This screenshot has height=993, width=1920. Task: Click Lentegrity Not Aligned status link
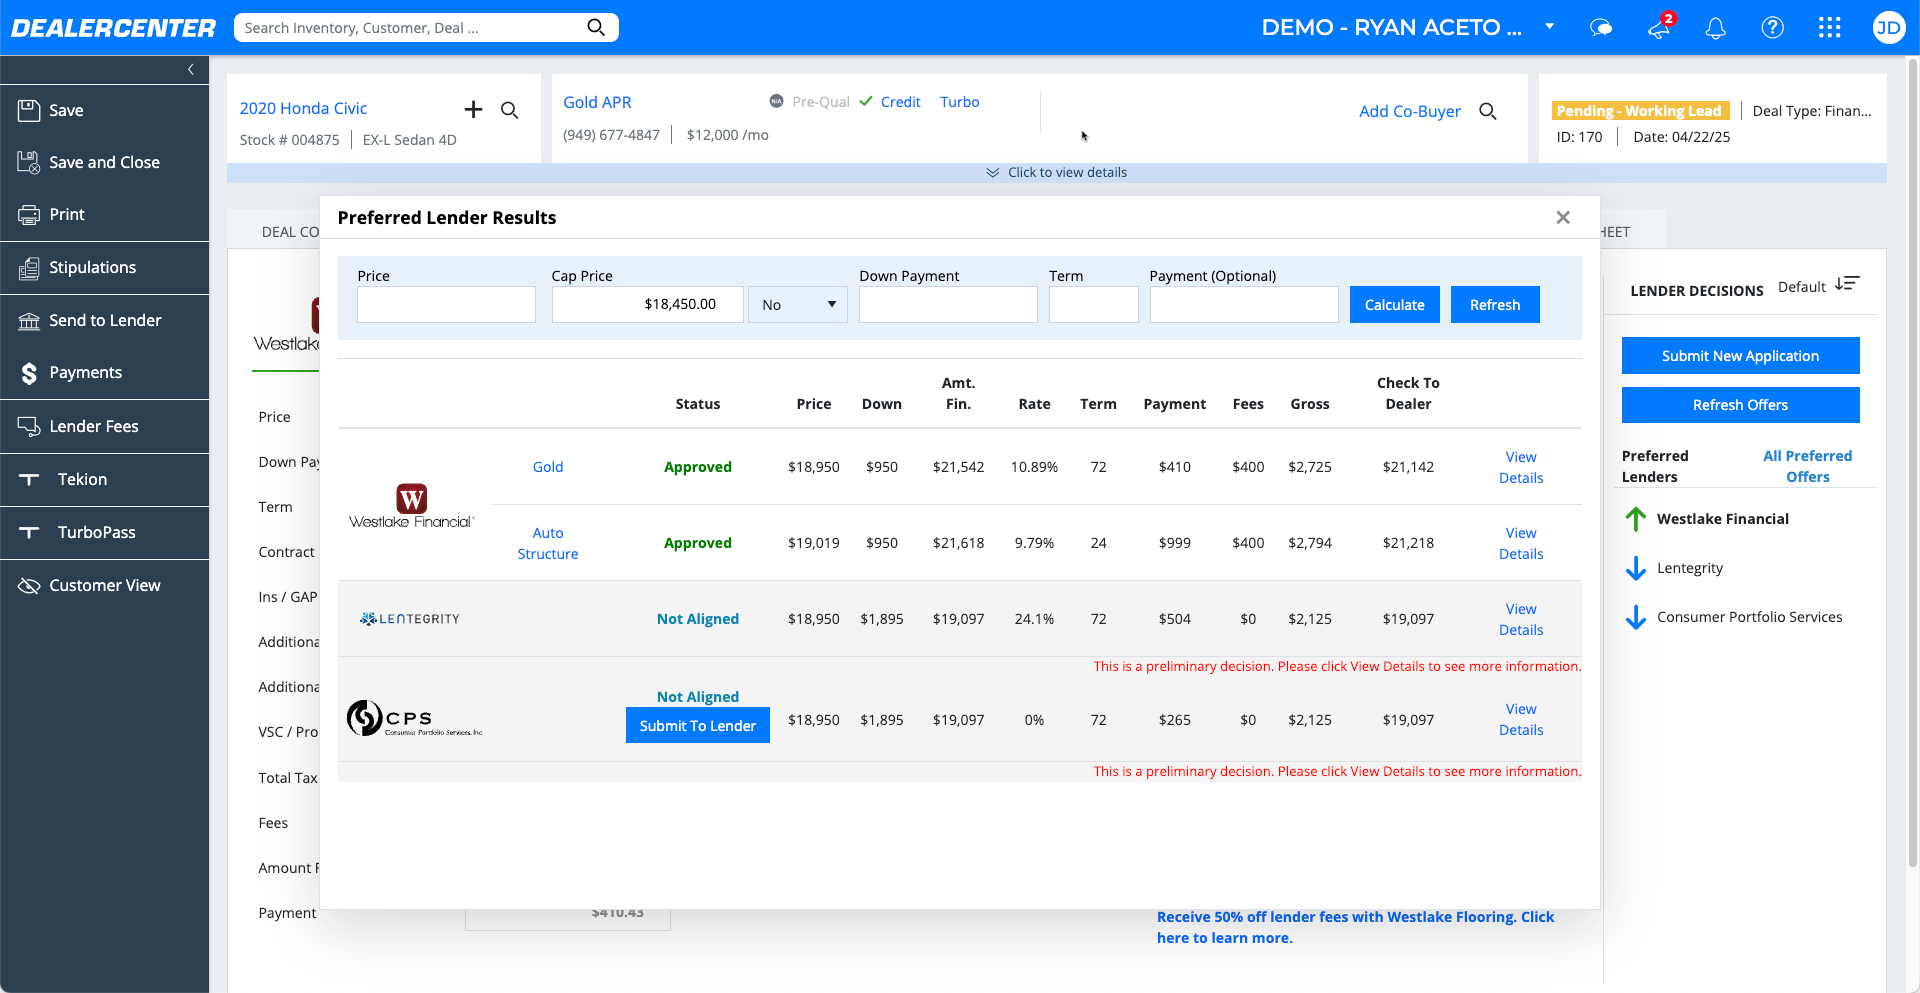tap(698, 619)
